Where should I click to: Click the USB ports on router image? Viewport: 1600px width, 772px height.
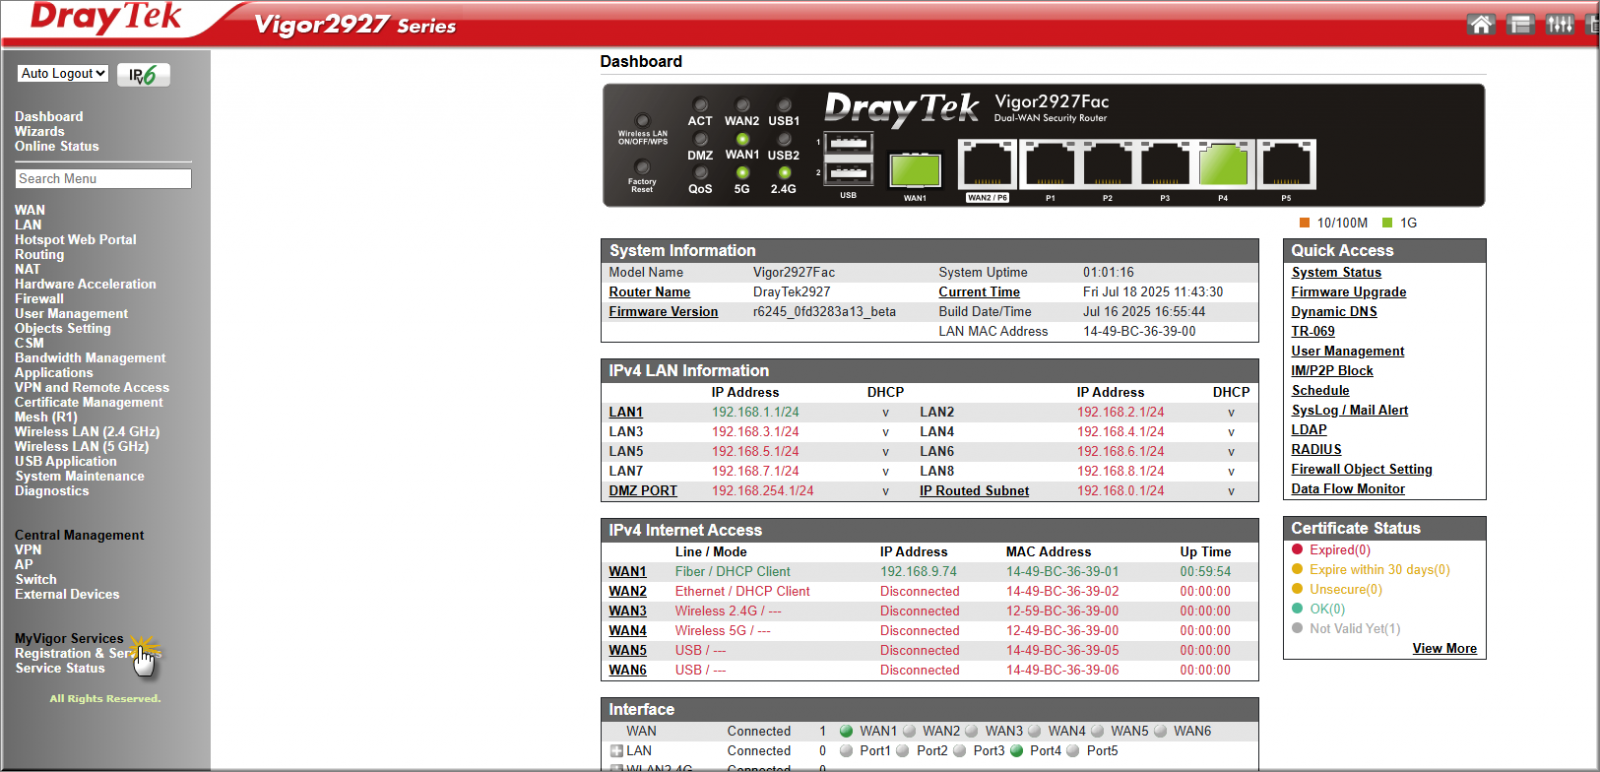(848, 158)
